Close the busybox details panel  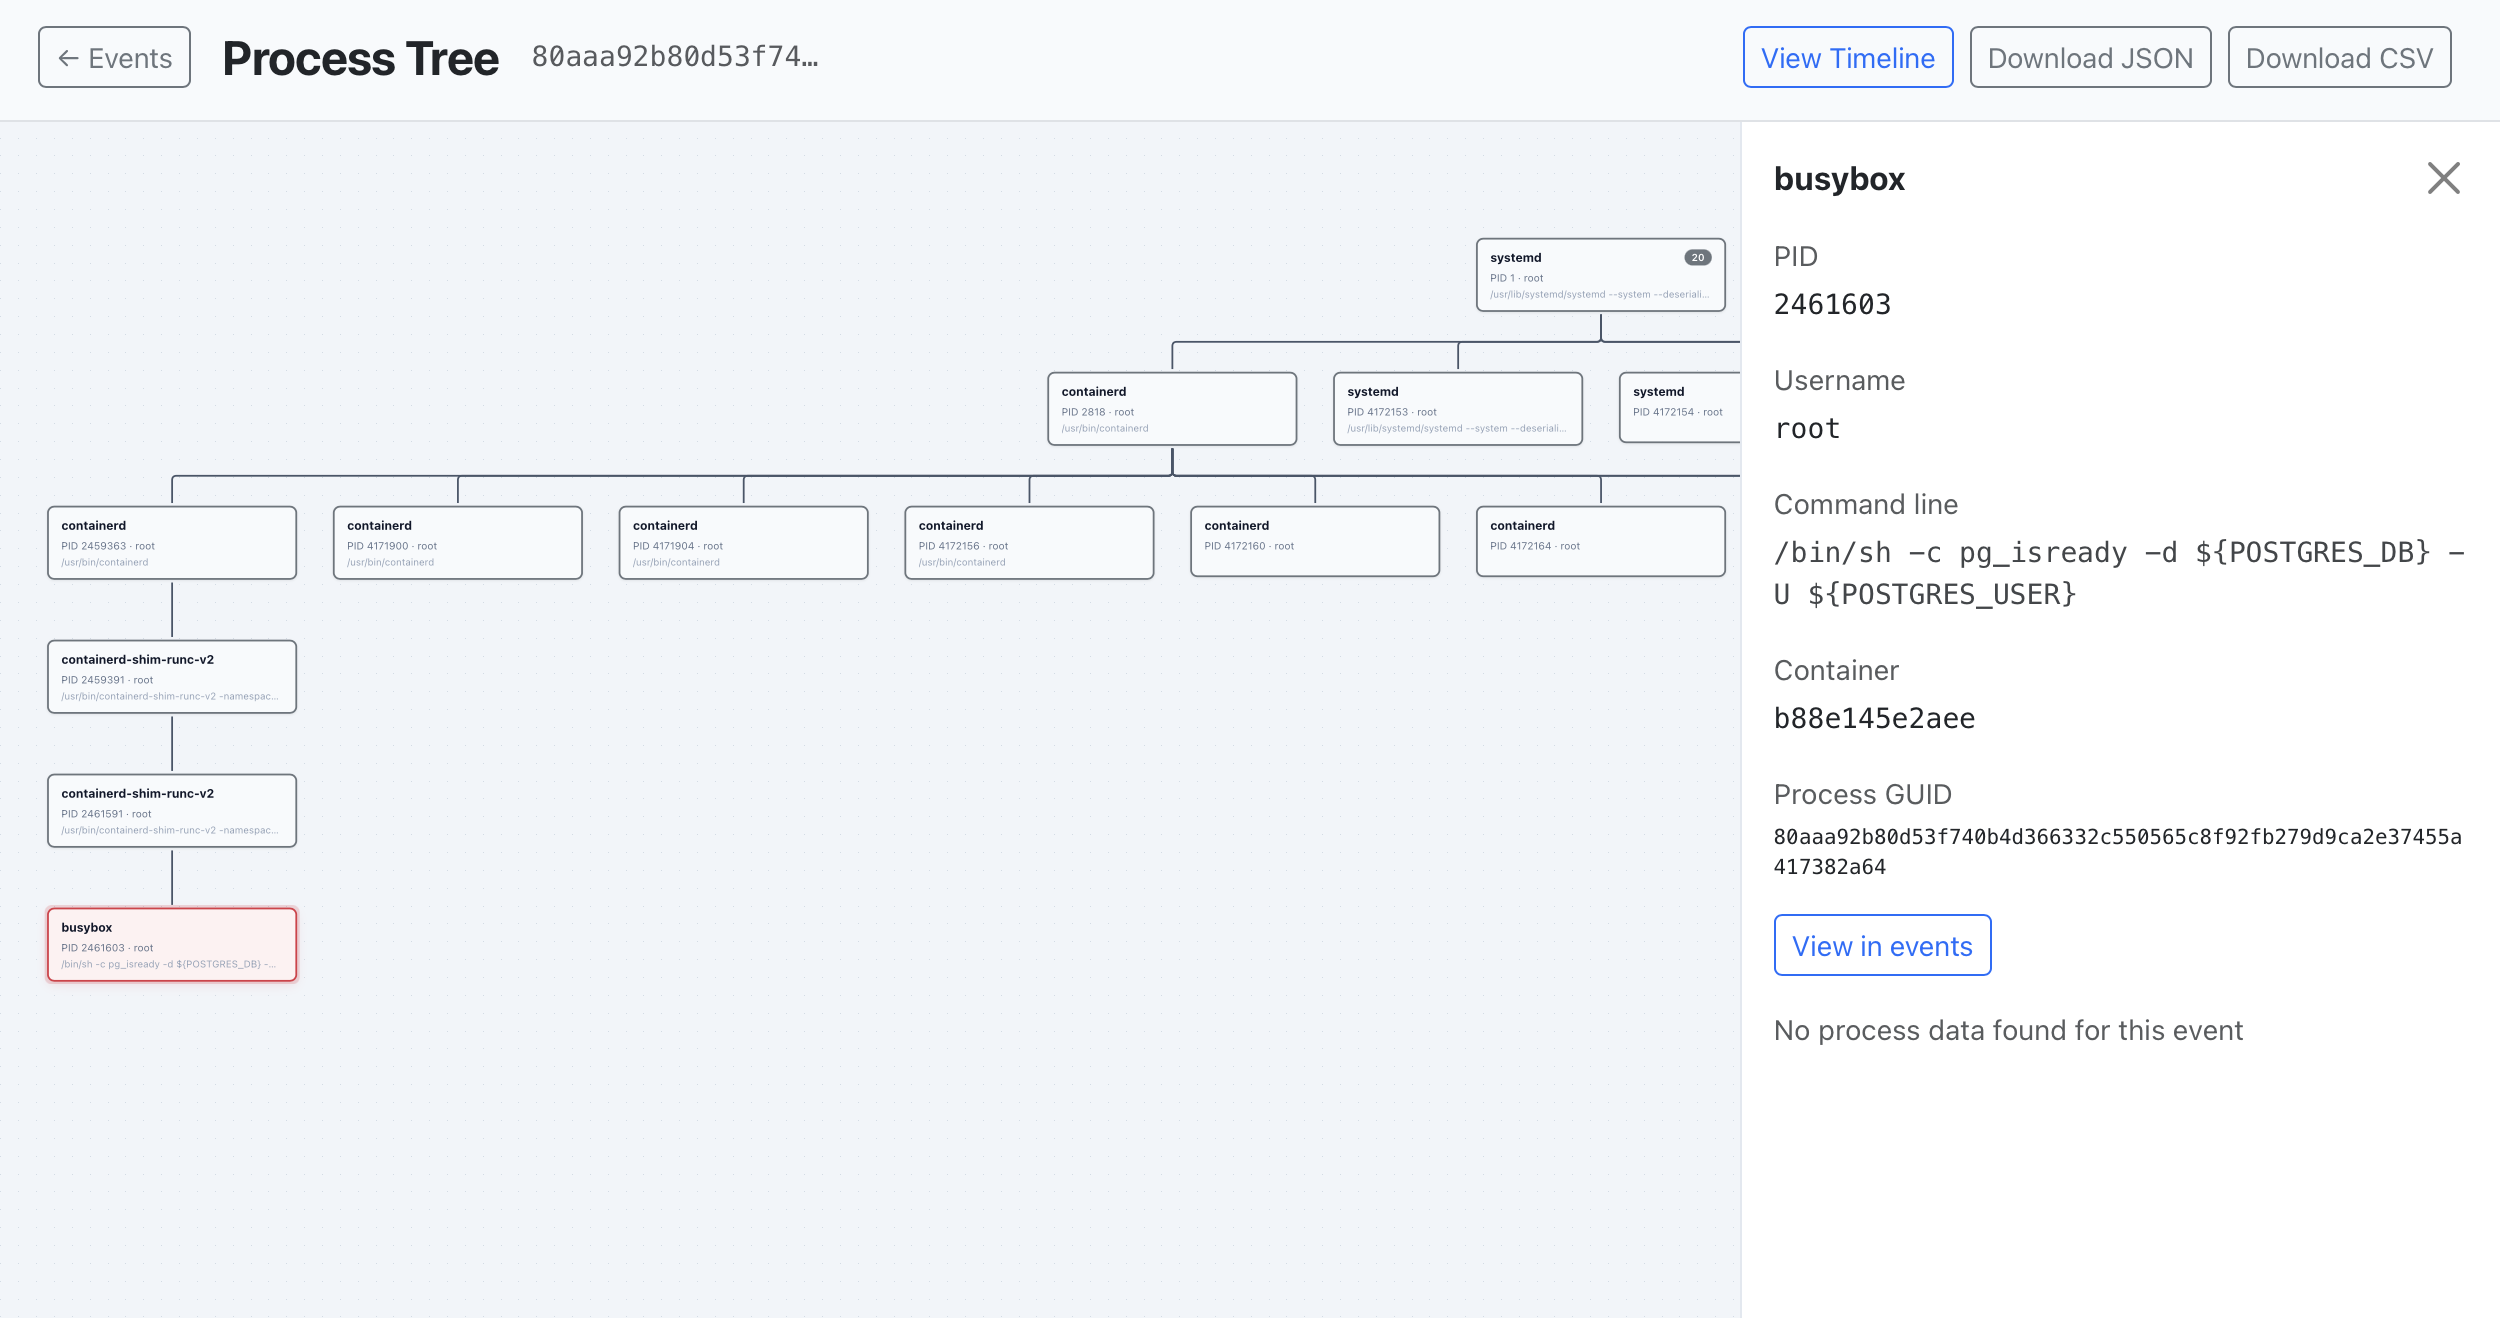tap(2443, 179)
